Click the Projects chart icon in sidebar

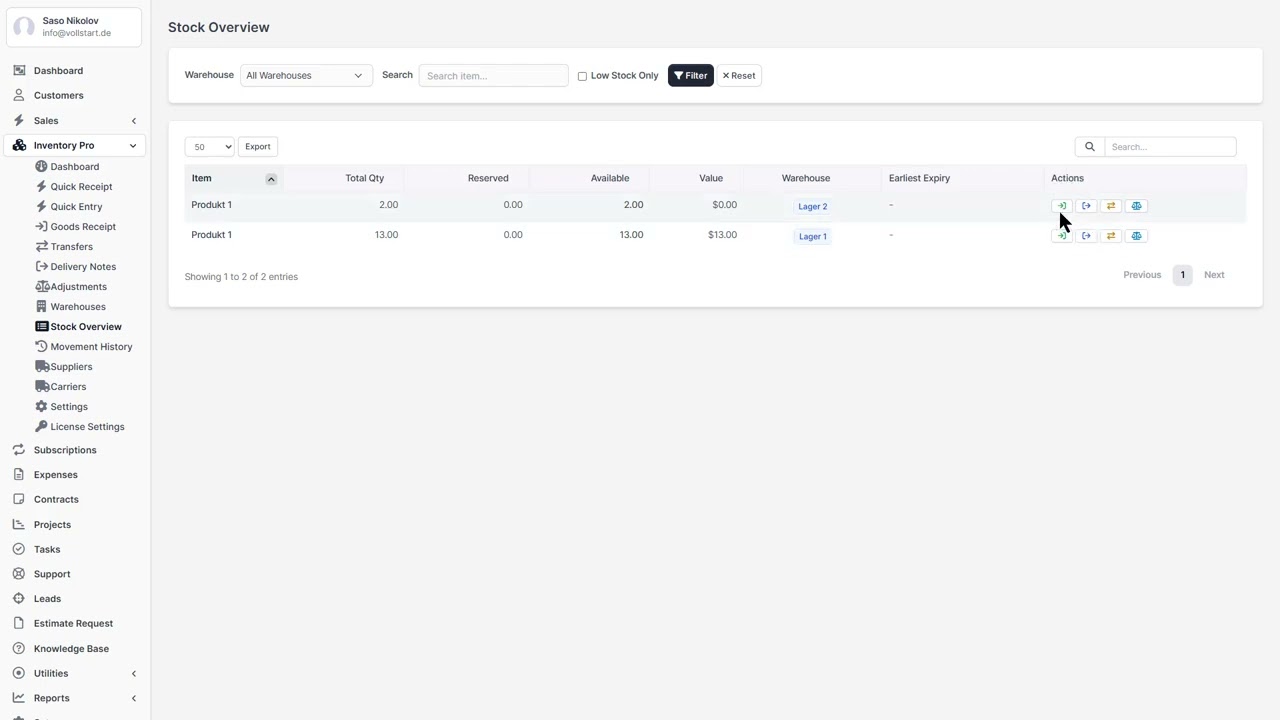(19, 524)
